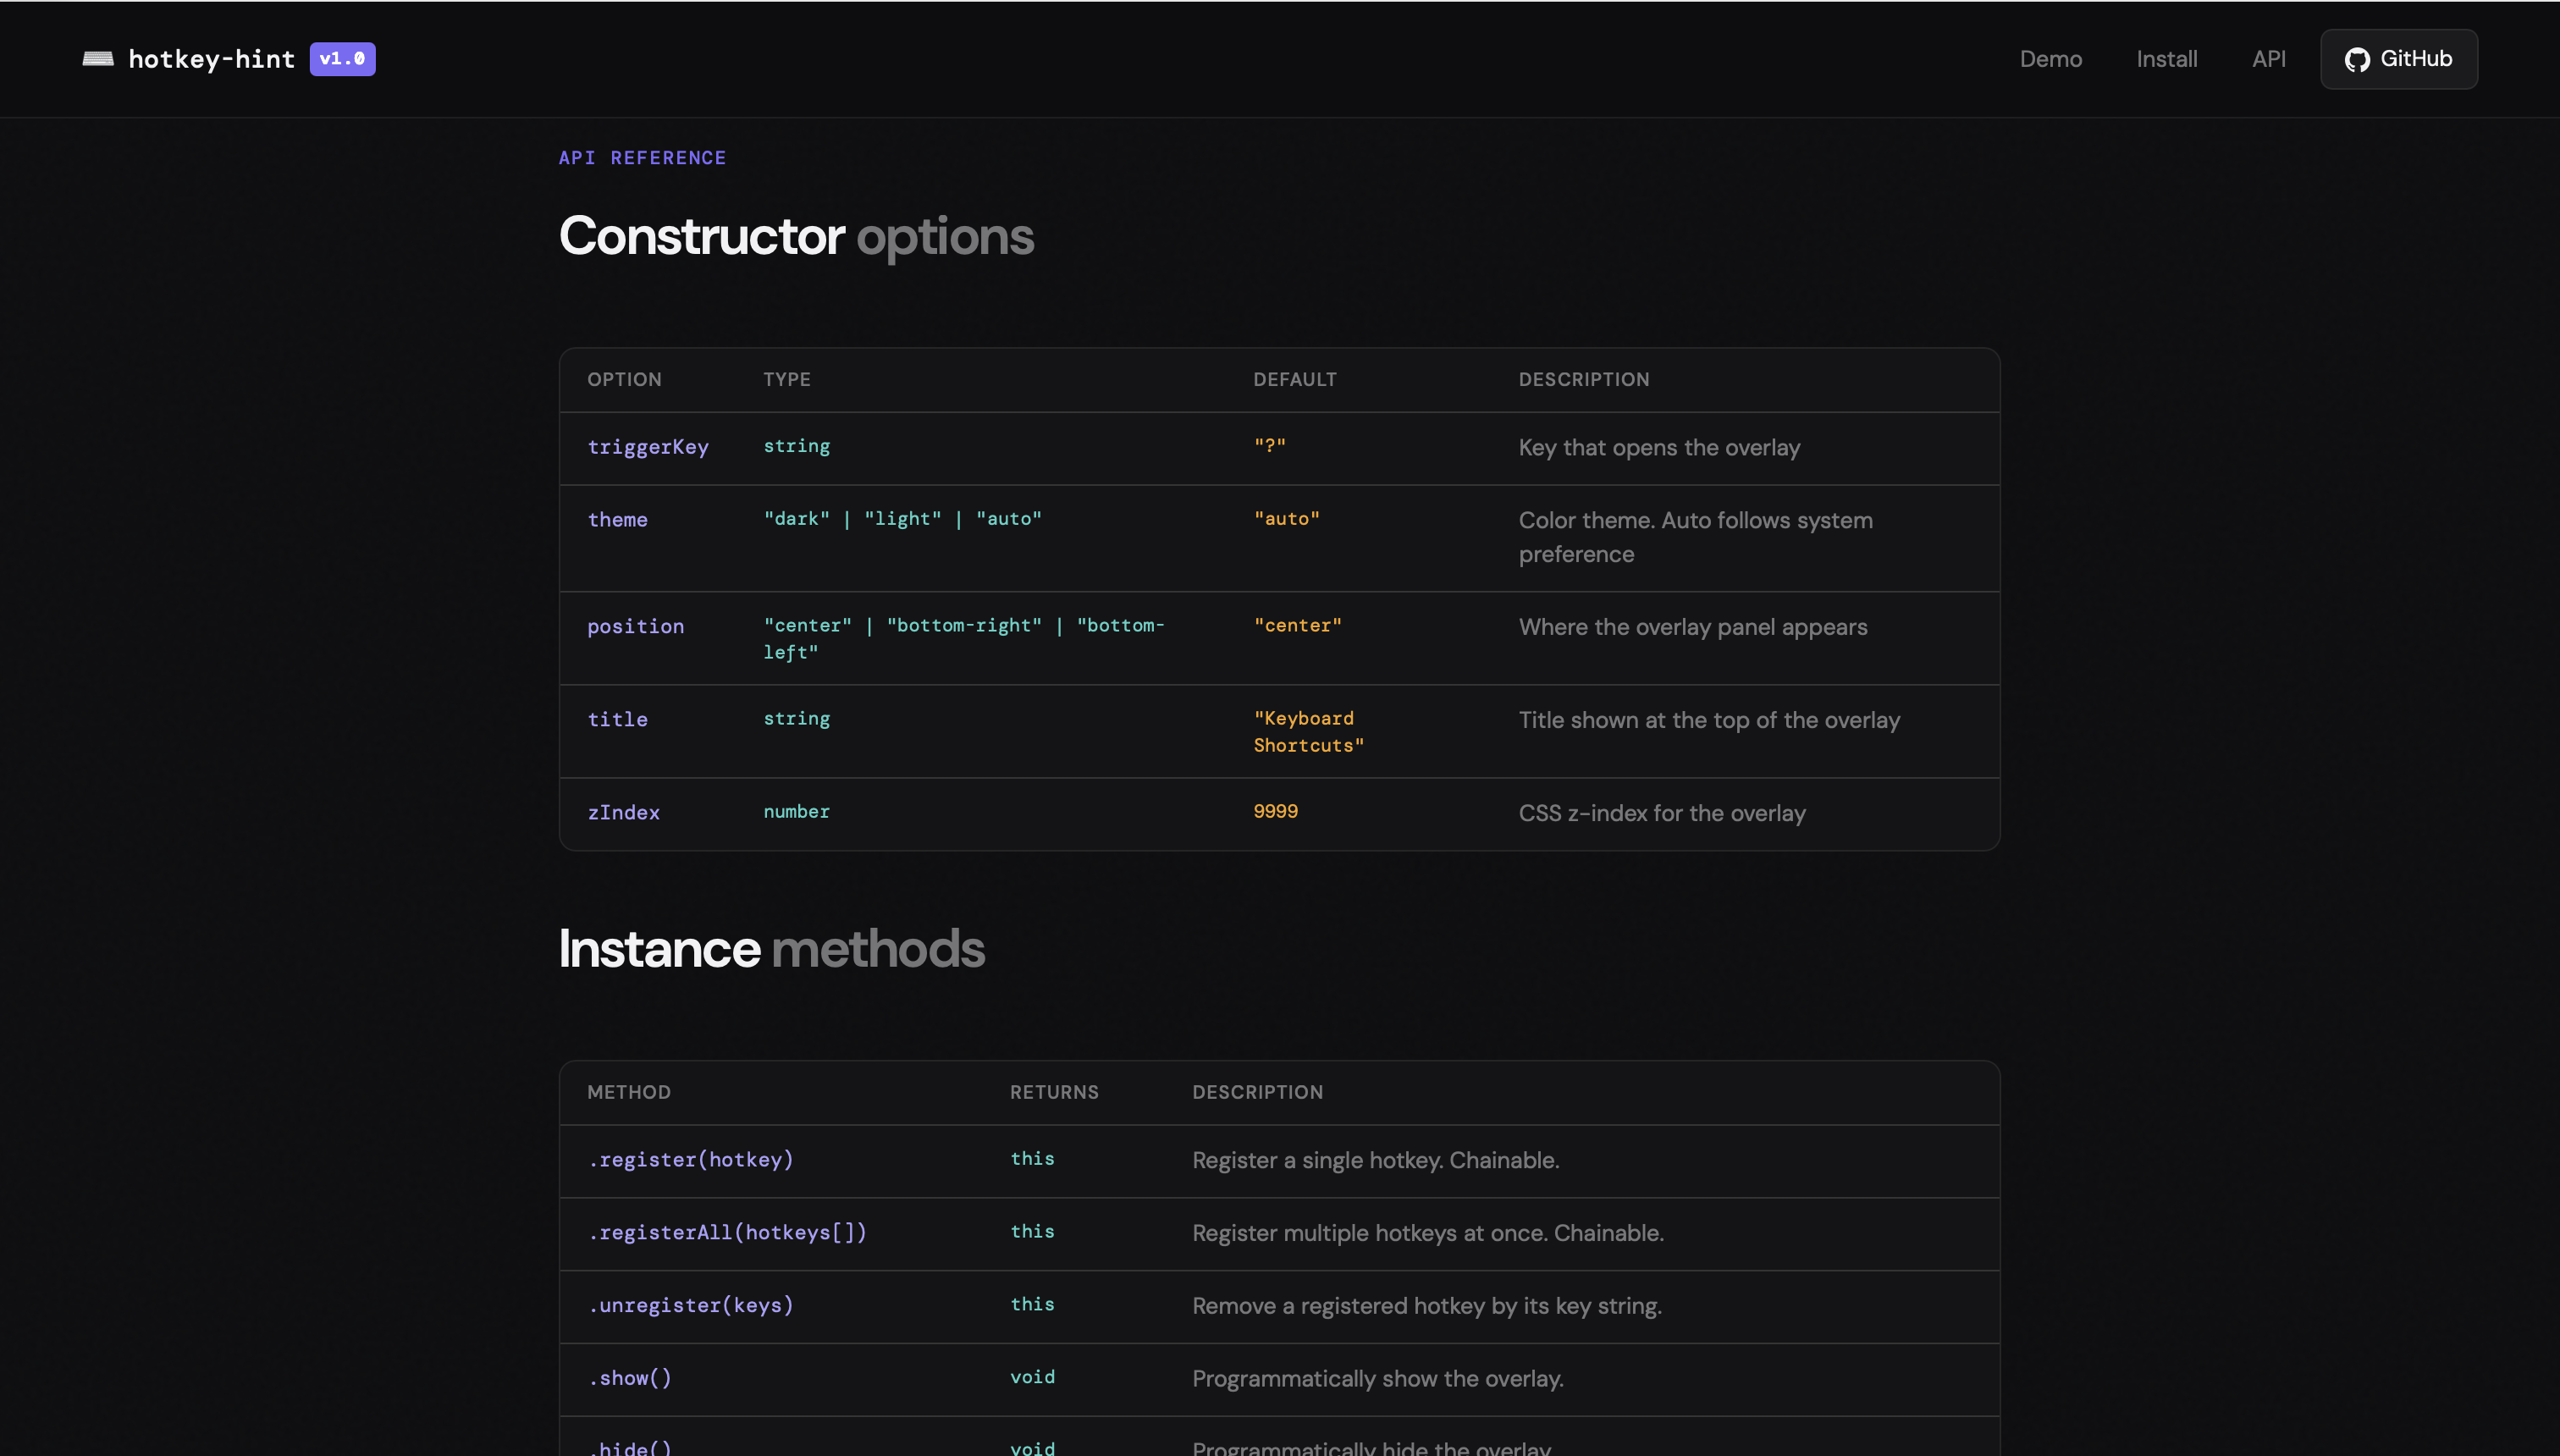Click the .unregister(keys) method name
This screenshot has height=1456, width=2560.
click(x=691, y=1305)
